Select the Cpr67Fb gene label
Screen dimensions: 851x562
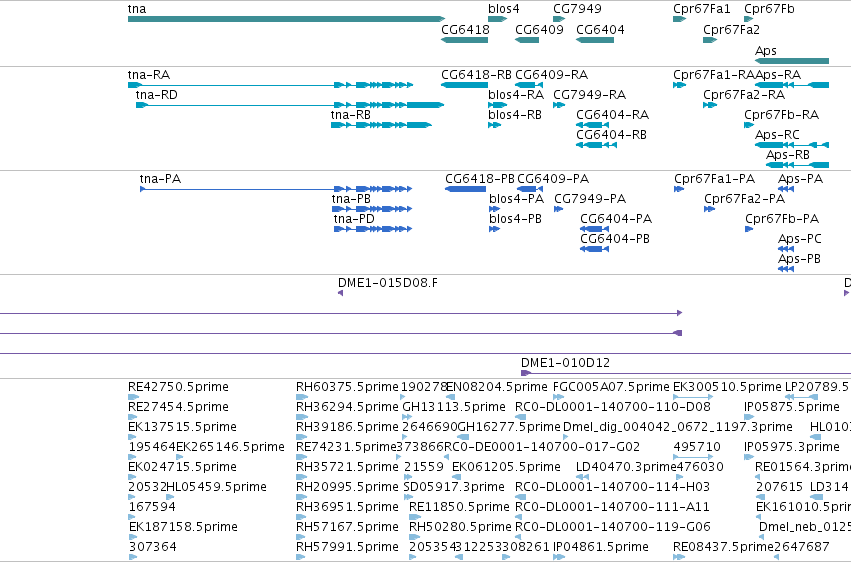click(769, 9)
